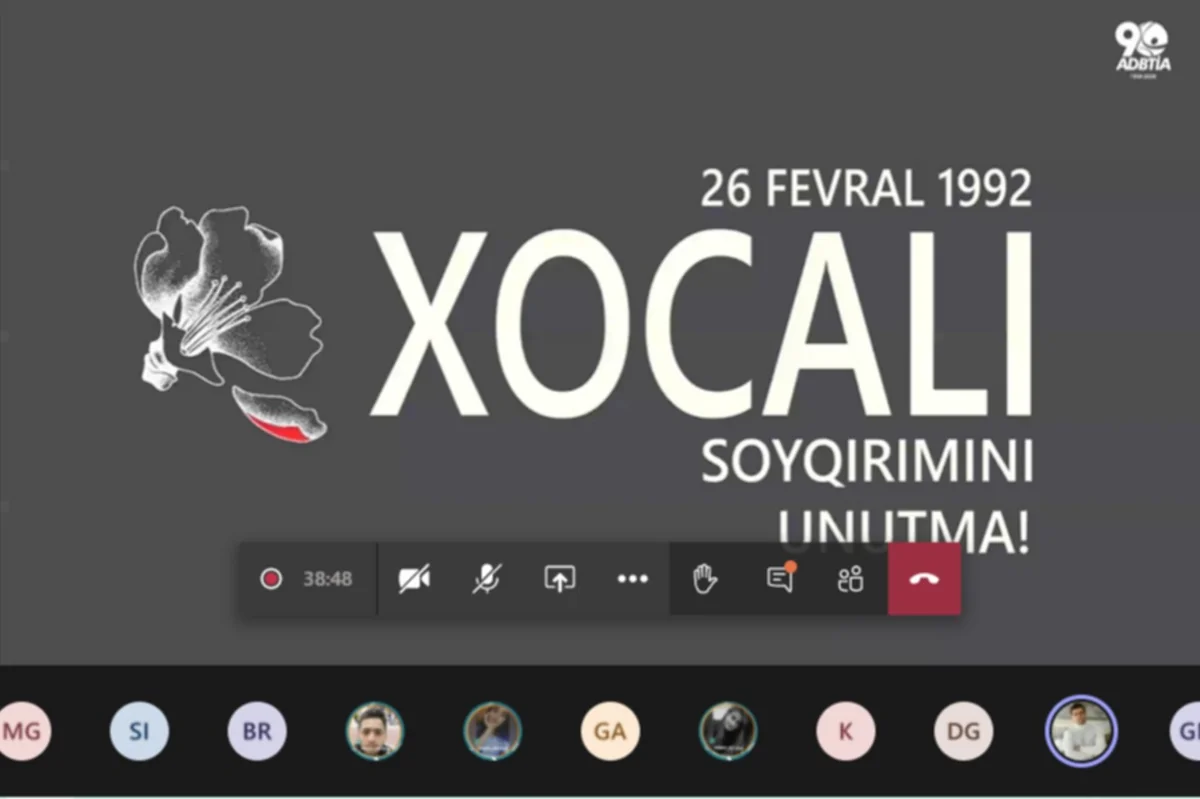Toggle the raised hand
Image resolution: width=1200 pixels, height=799 pixels.
[703, 578]
